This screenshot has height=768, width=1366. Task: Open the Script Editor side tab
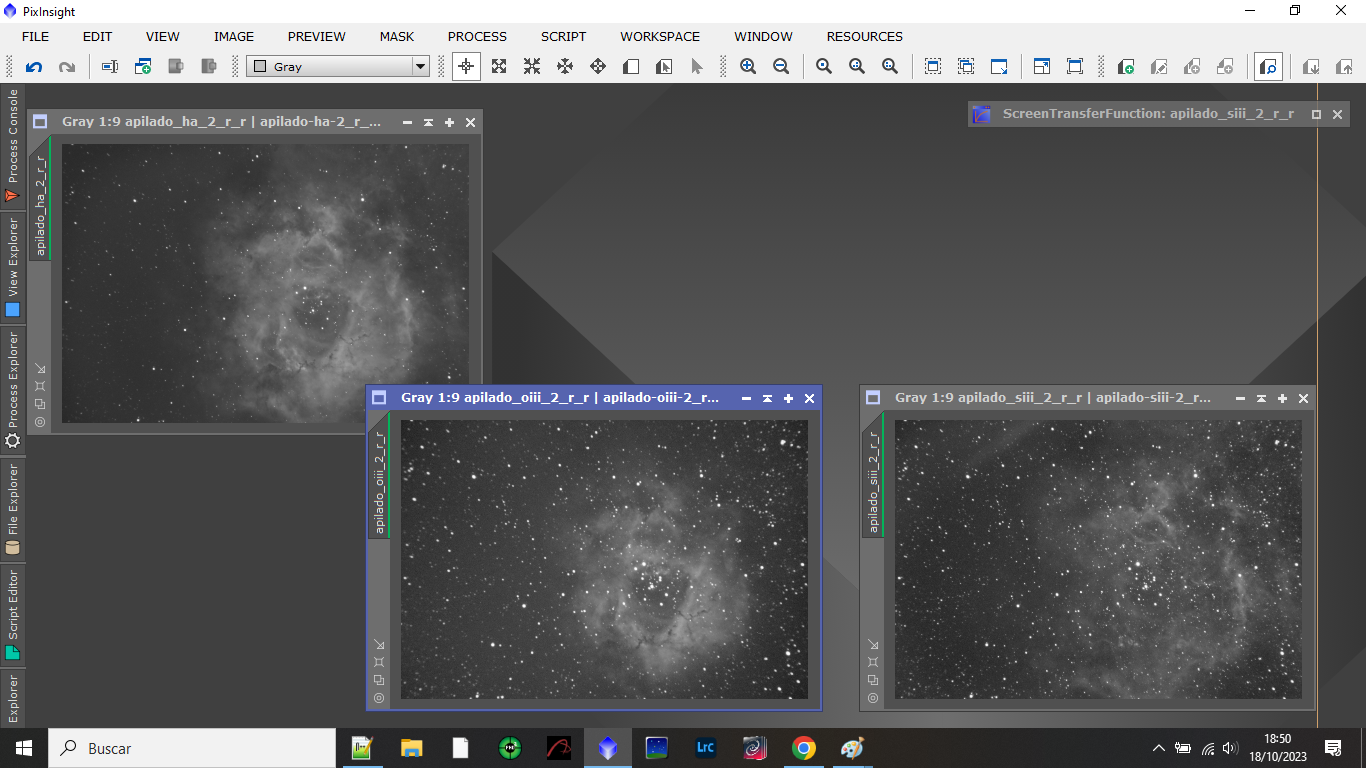click(13, 614)
